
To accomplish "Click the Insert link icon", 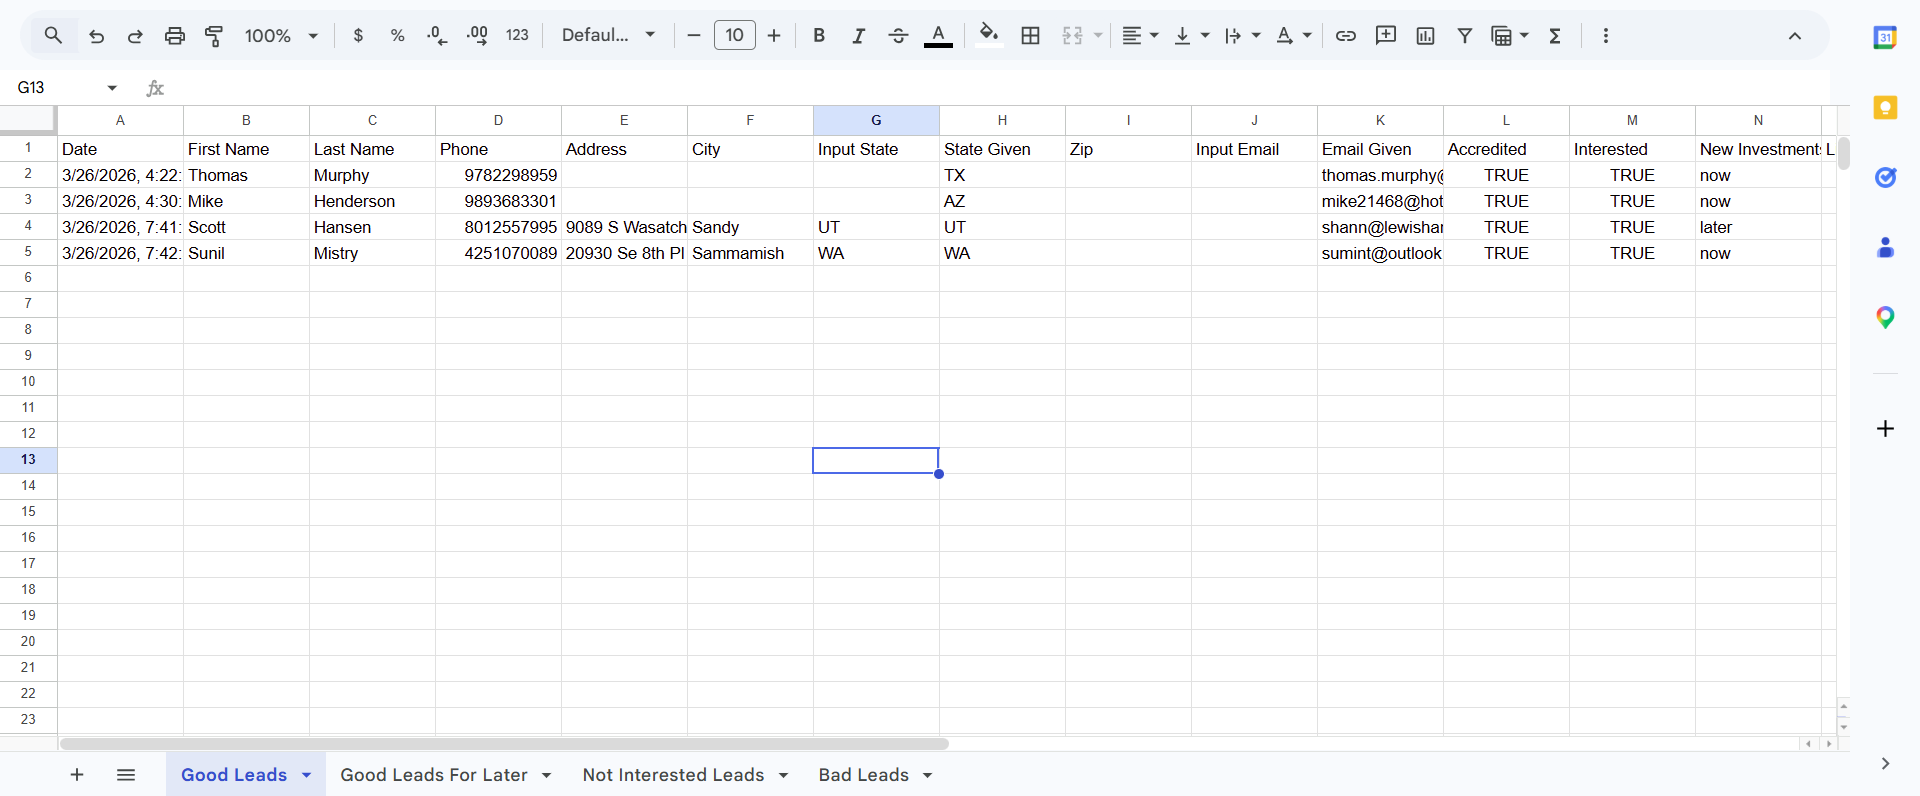I will [x=1346, y=36].
